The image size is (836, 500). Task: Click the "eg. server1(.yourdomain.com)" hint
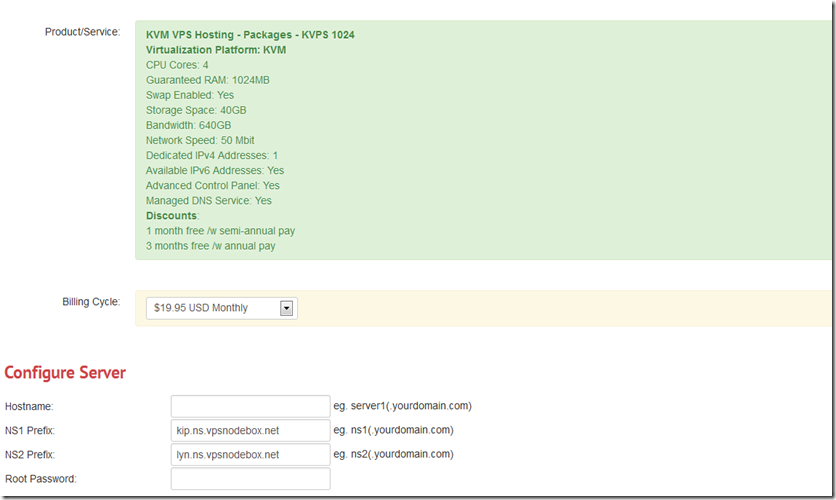(x=403, y=406)
